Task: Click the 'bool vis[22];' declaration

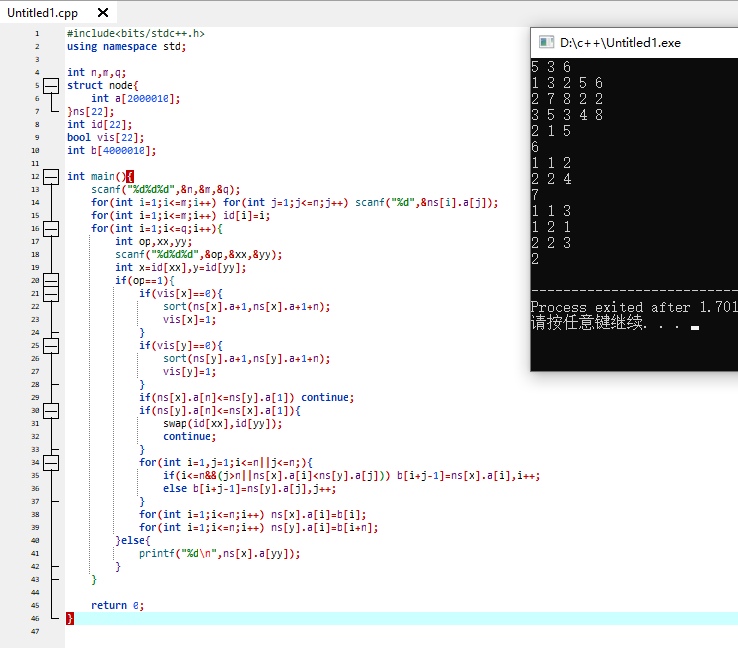Action: [x=105, y=137]
